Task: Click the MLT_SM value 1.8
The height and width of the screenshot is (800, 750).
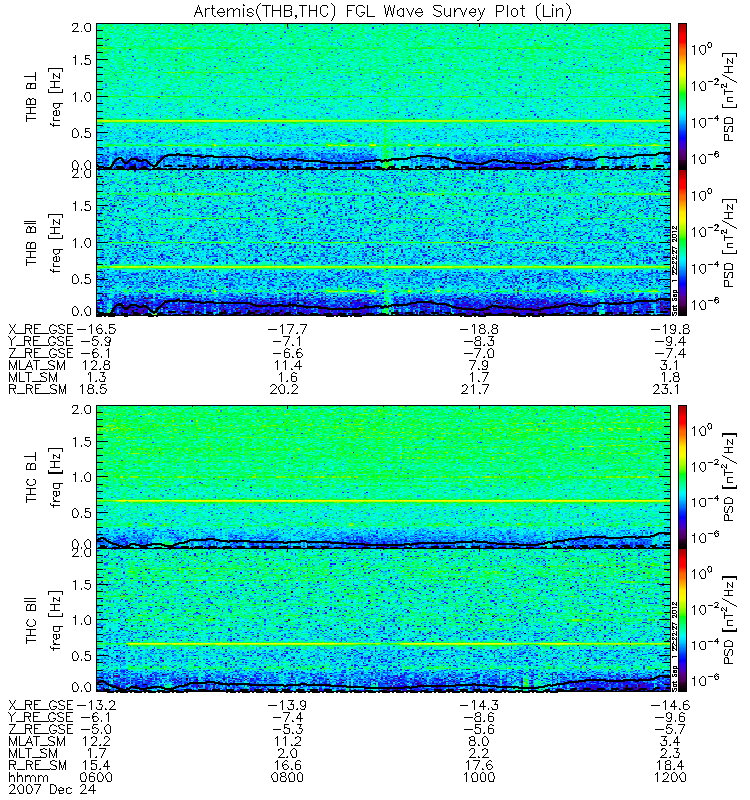Action: tap(670, 378)
